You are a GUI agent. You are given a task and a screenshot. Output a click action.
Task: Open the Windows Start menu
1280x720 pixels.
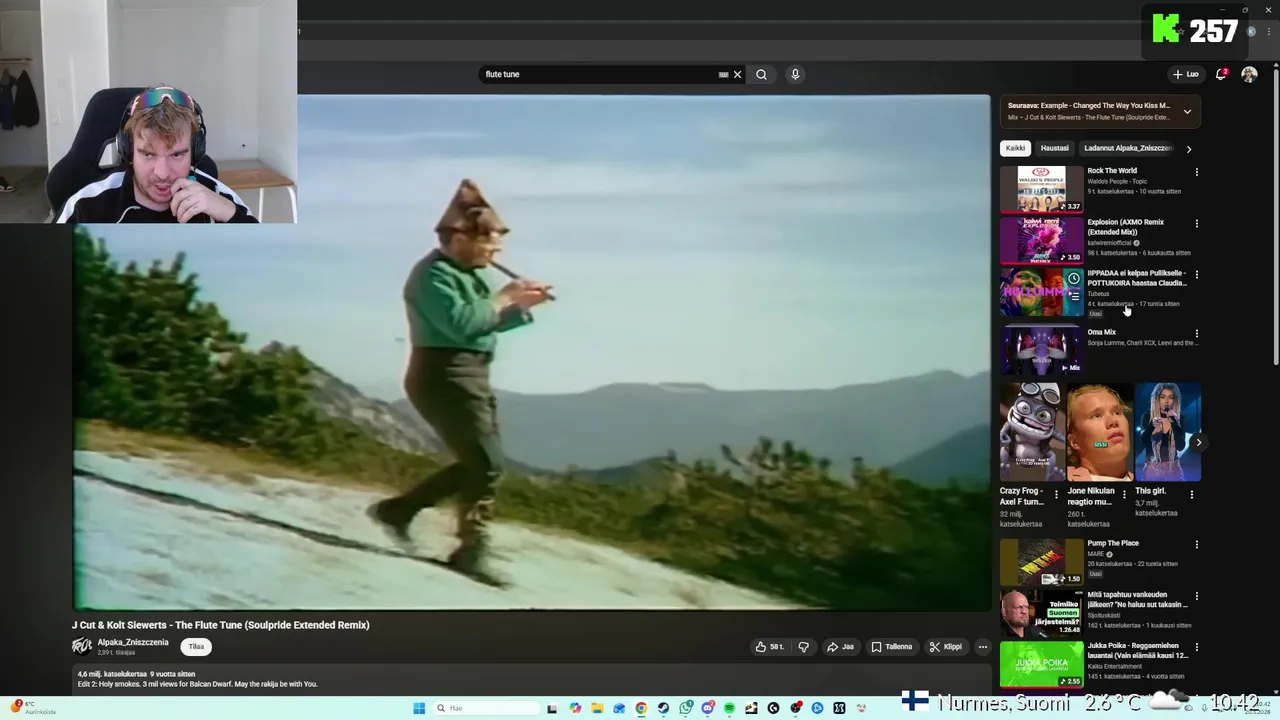pyautogui.click(x=419, y=708)
